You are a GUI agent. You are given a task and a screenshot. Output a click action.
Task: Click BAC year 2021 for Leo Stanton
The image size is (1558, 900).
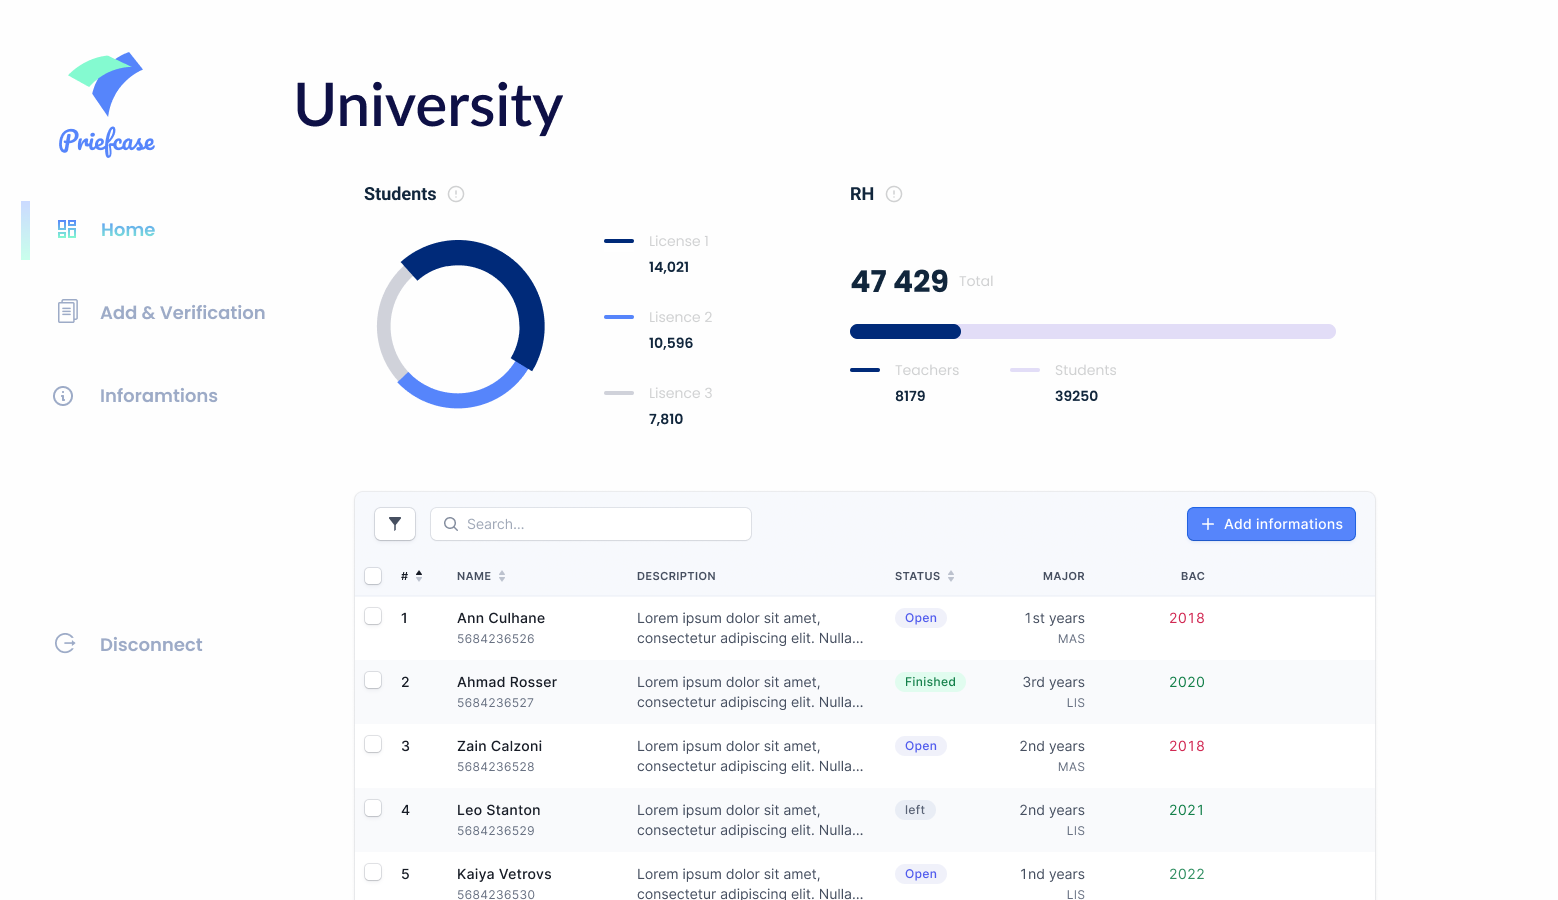tap(1187, 810)
